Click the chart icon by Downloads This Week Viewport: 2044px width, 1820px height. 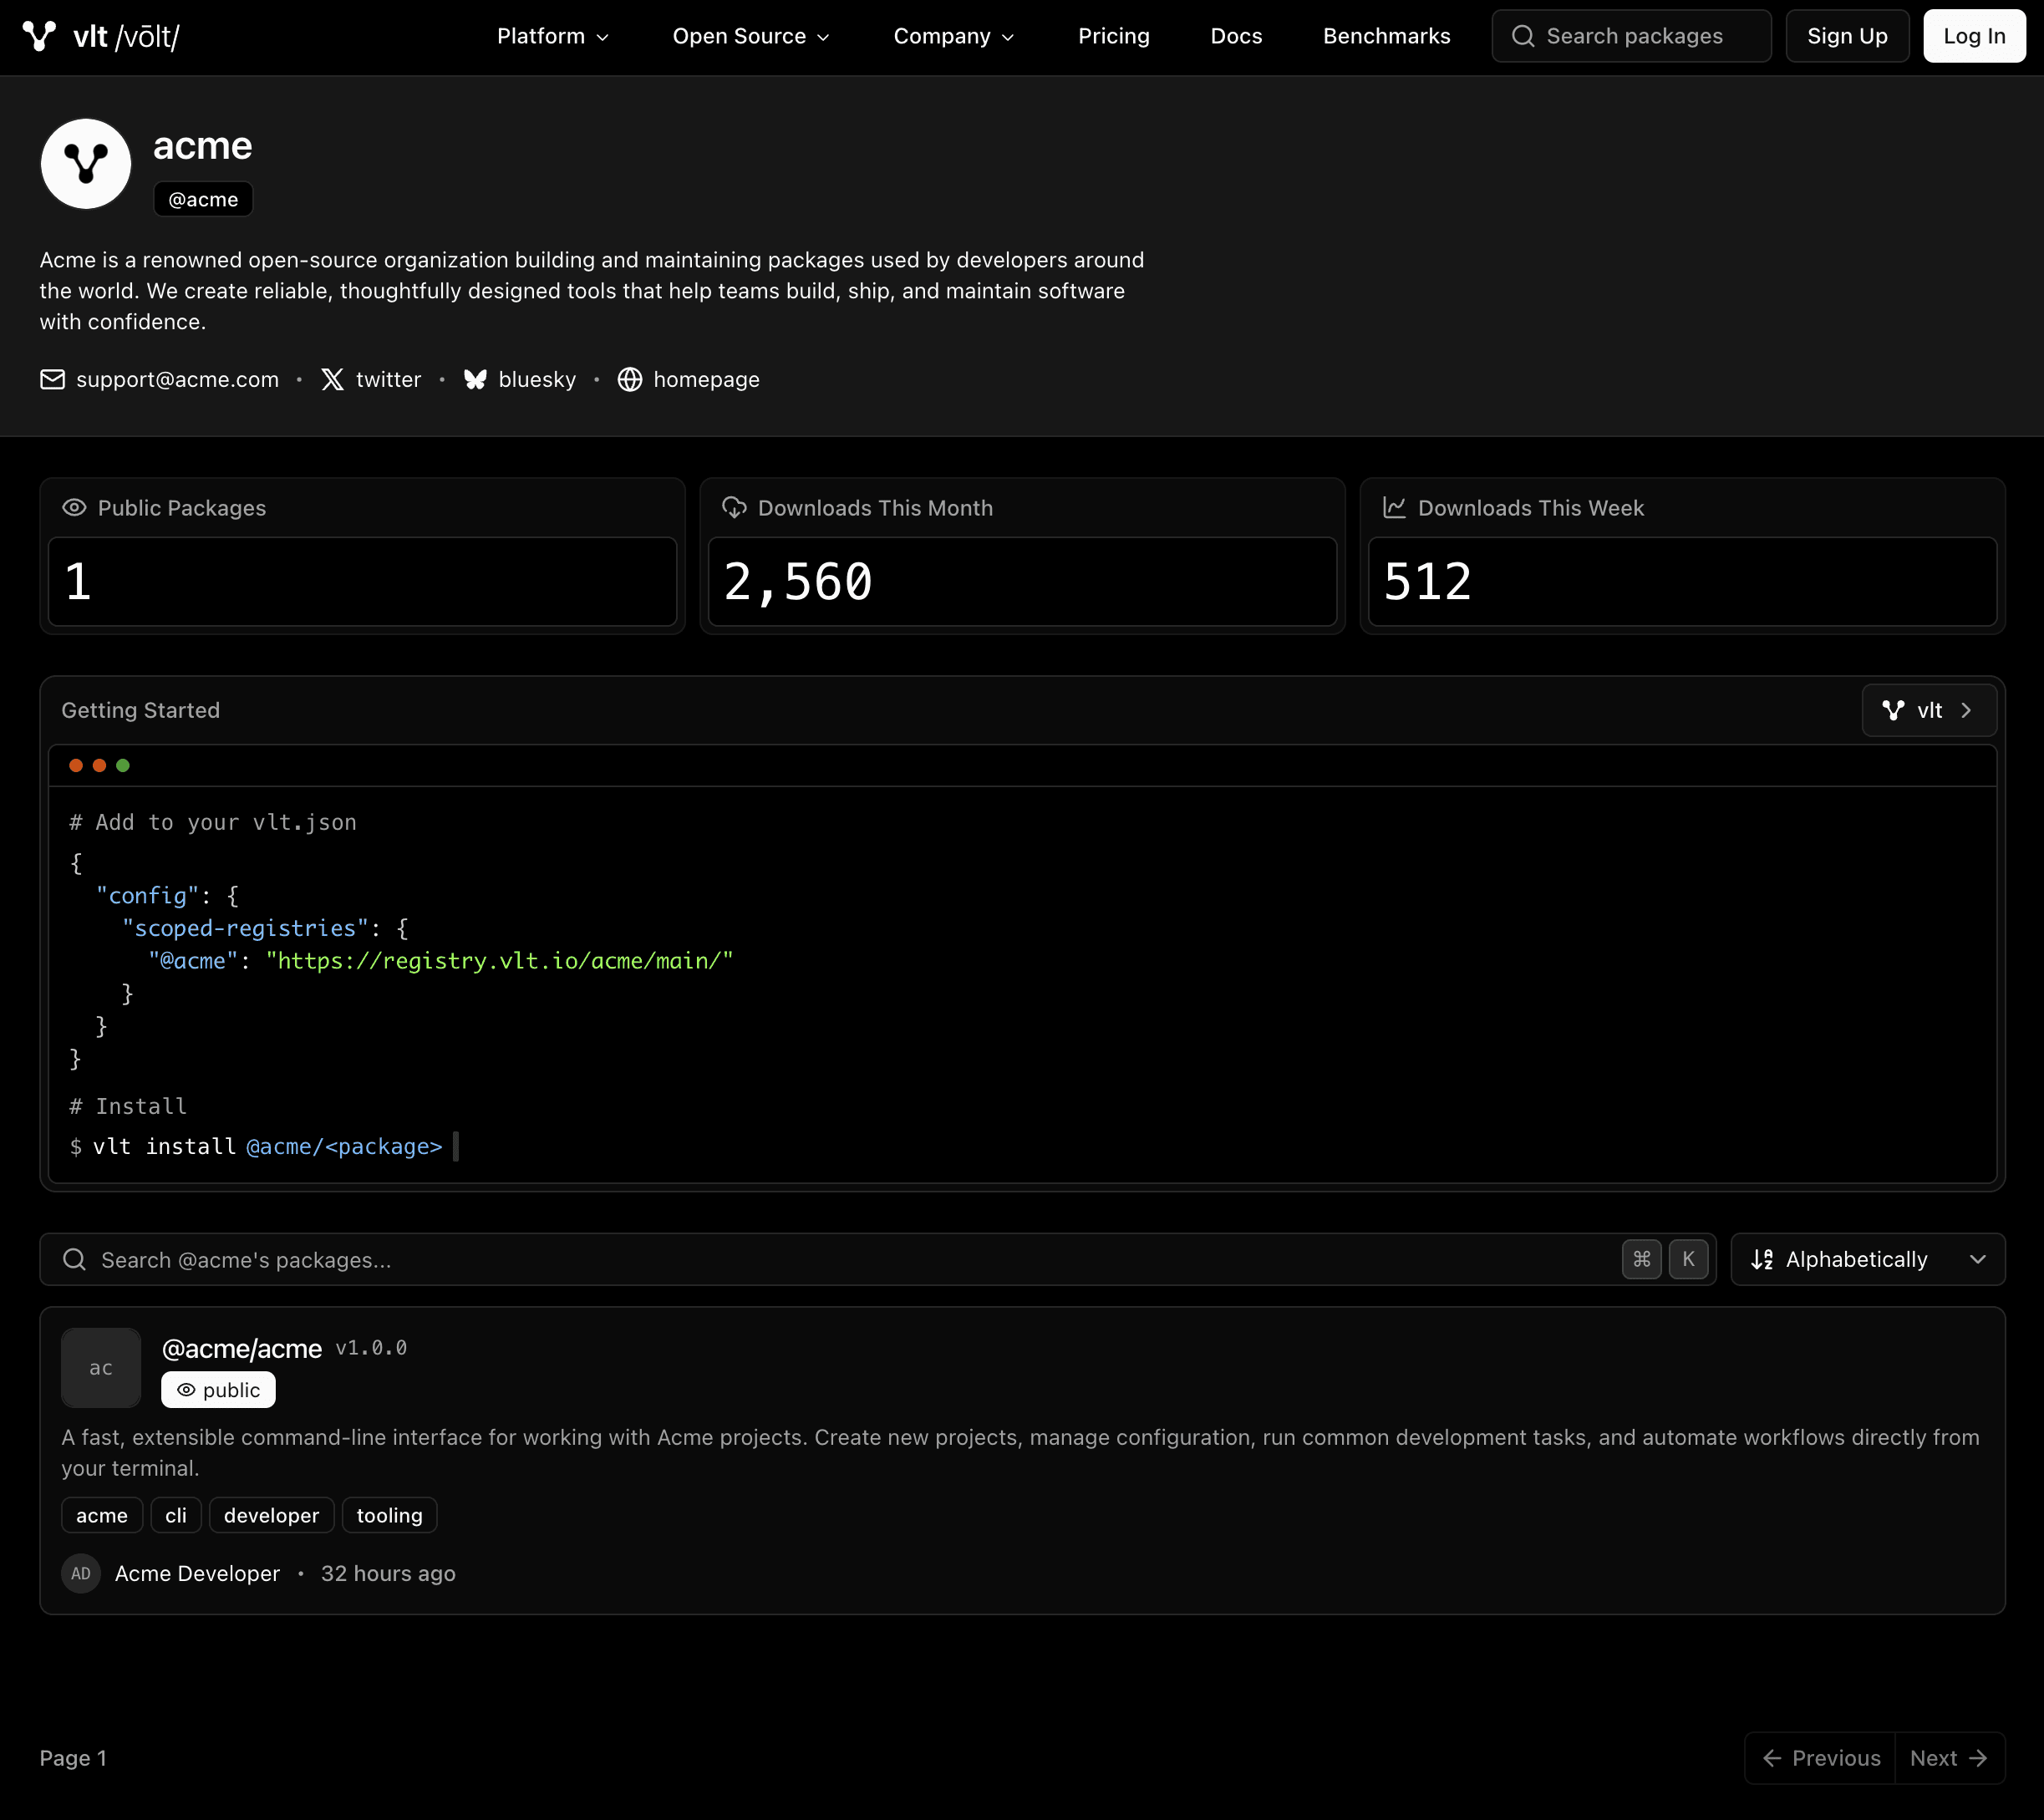[x=1394, y=508]
